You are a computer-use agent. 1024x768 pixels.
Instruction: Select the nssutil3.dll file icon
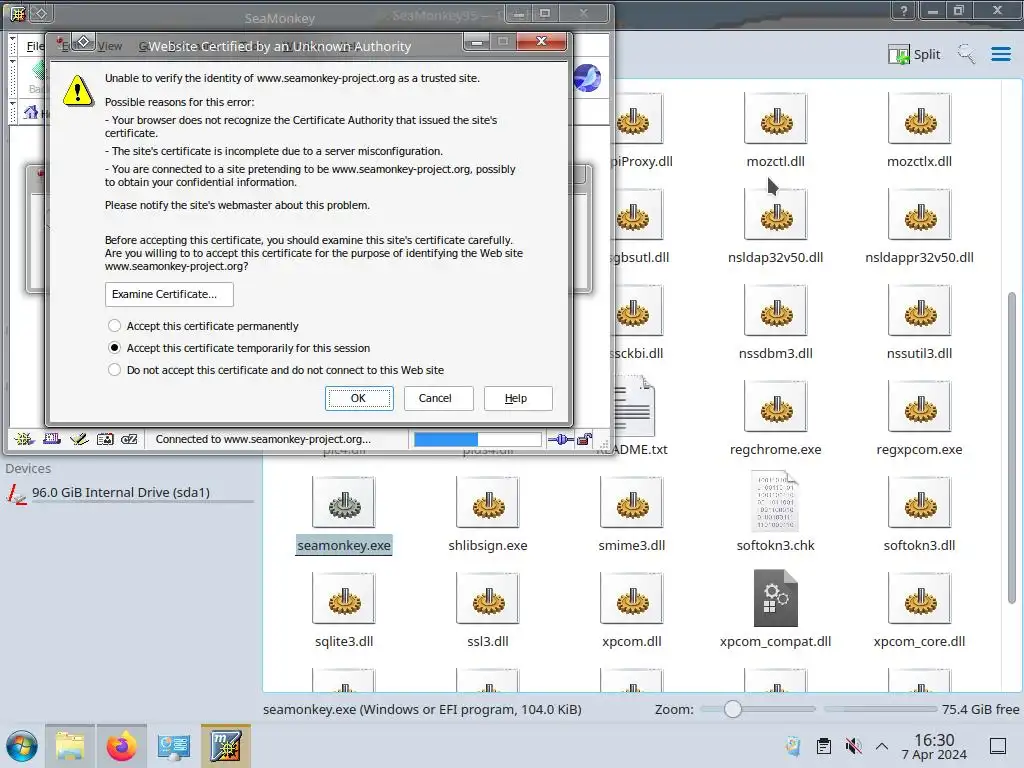click(920, 311)
